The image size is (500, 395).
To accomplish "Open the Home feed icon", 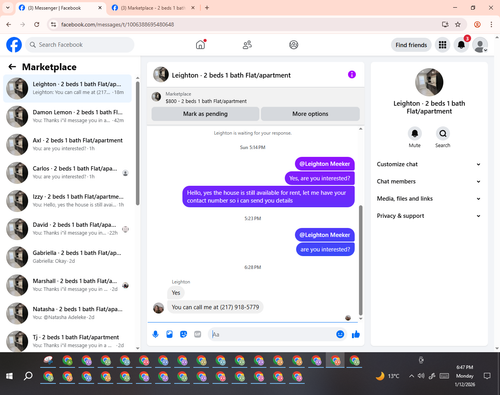I will pyautogui.click(x=200, y=45).
